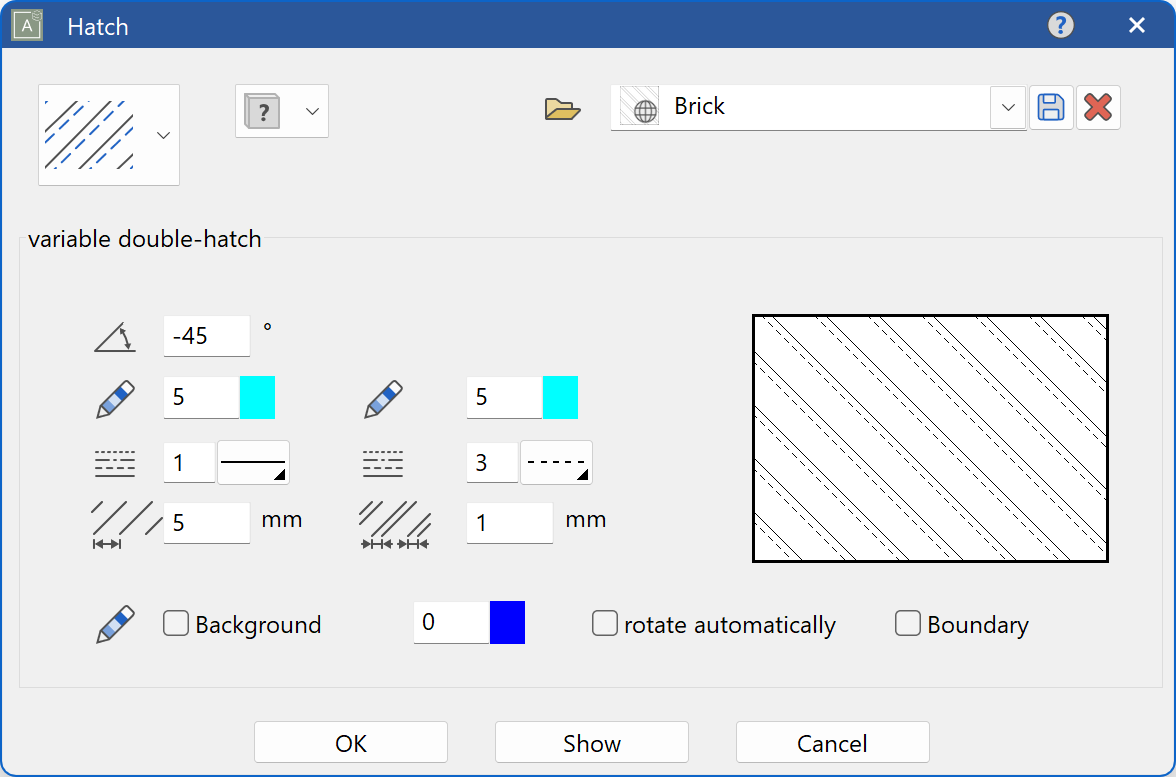Click the first line-style lines icon
Viewport: 1176px width, 777px height.
[x=115, y=462]
